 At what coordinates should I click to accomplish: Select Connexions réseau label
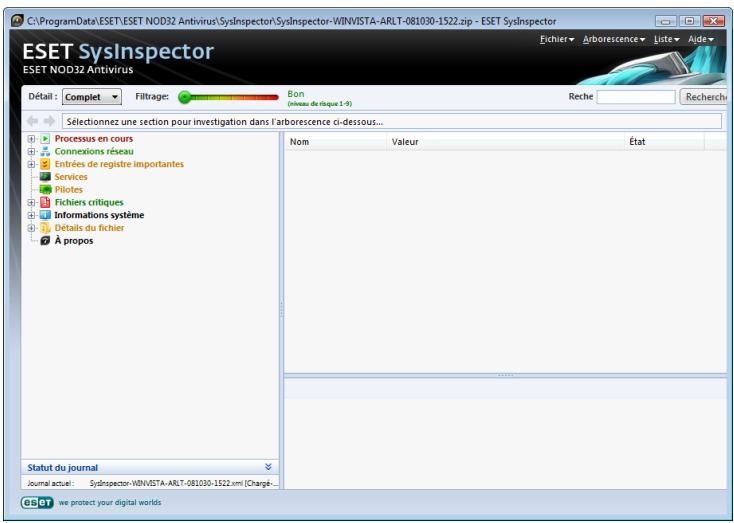point(94,152)
